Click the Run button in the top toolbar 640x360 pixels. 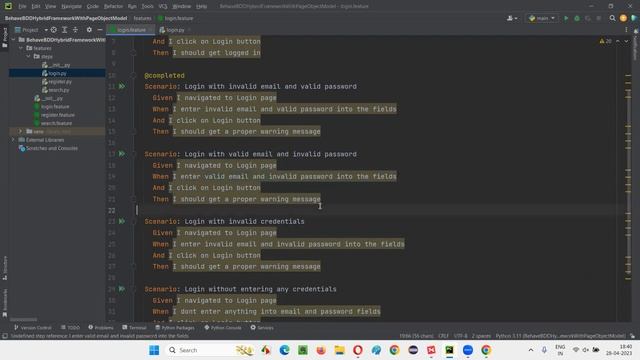(566, 18)
